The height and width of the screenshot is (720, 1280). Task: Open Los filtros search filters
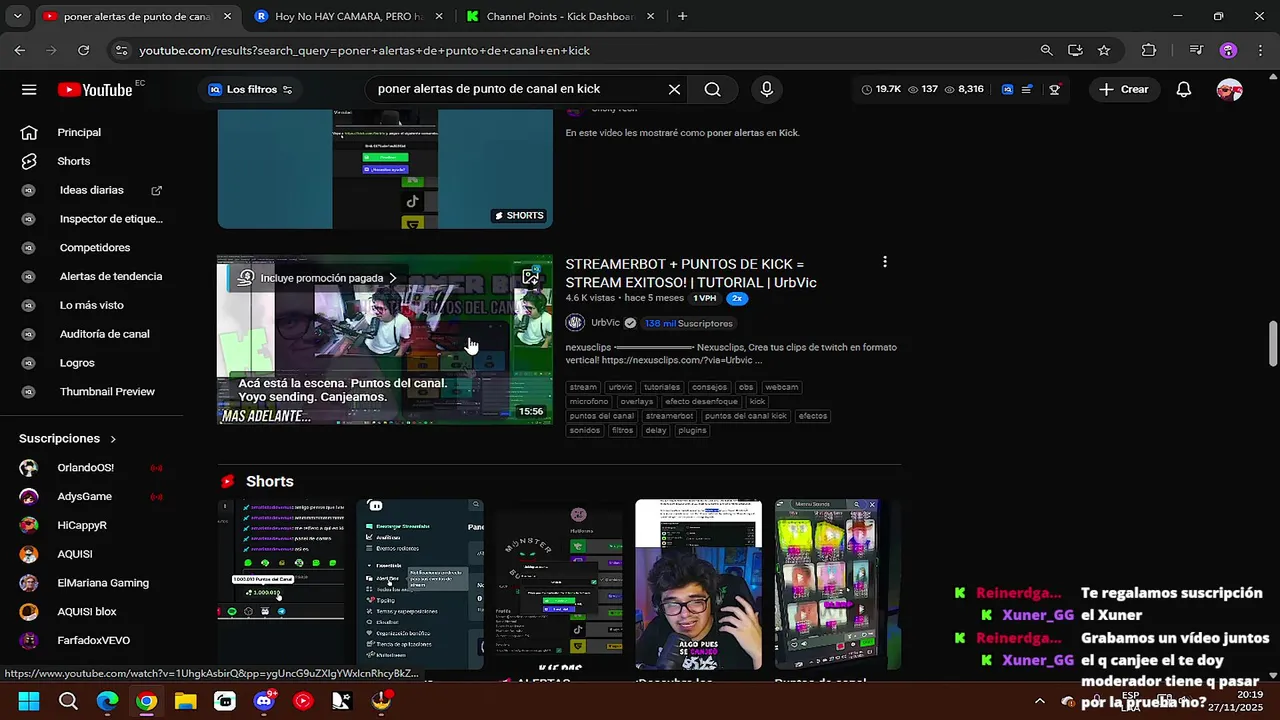(250, 89)
